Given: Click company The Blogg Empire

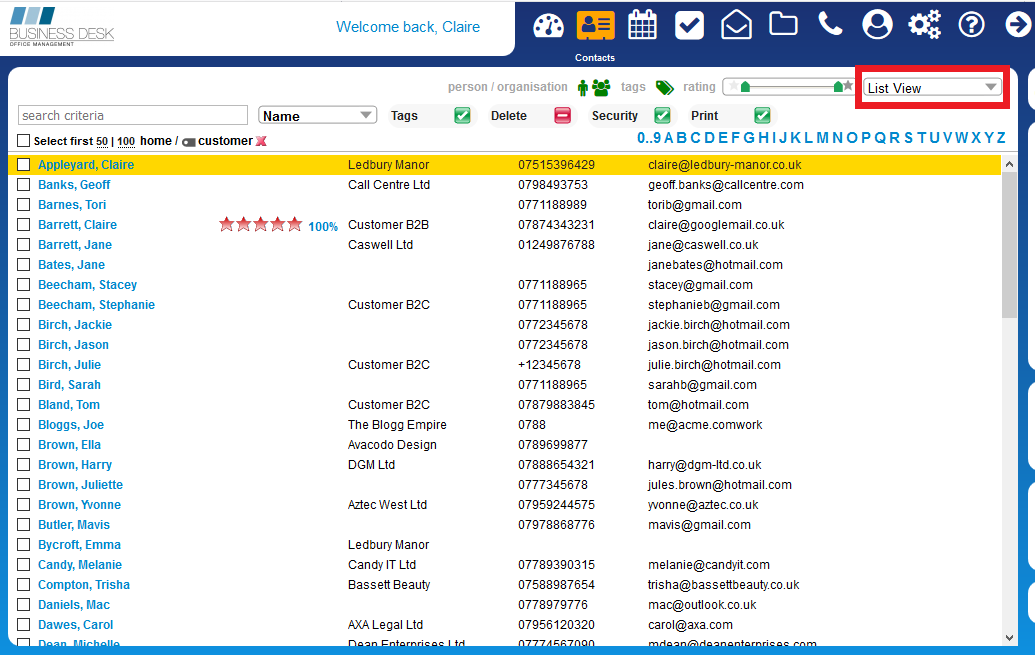Looking at the screenshot, I should point(397,425).
